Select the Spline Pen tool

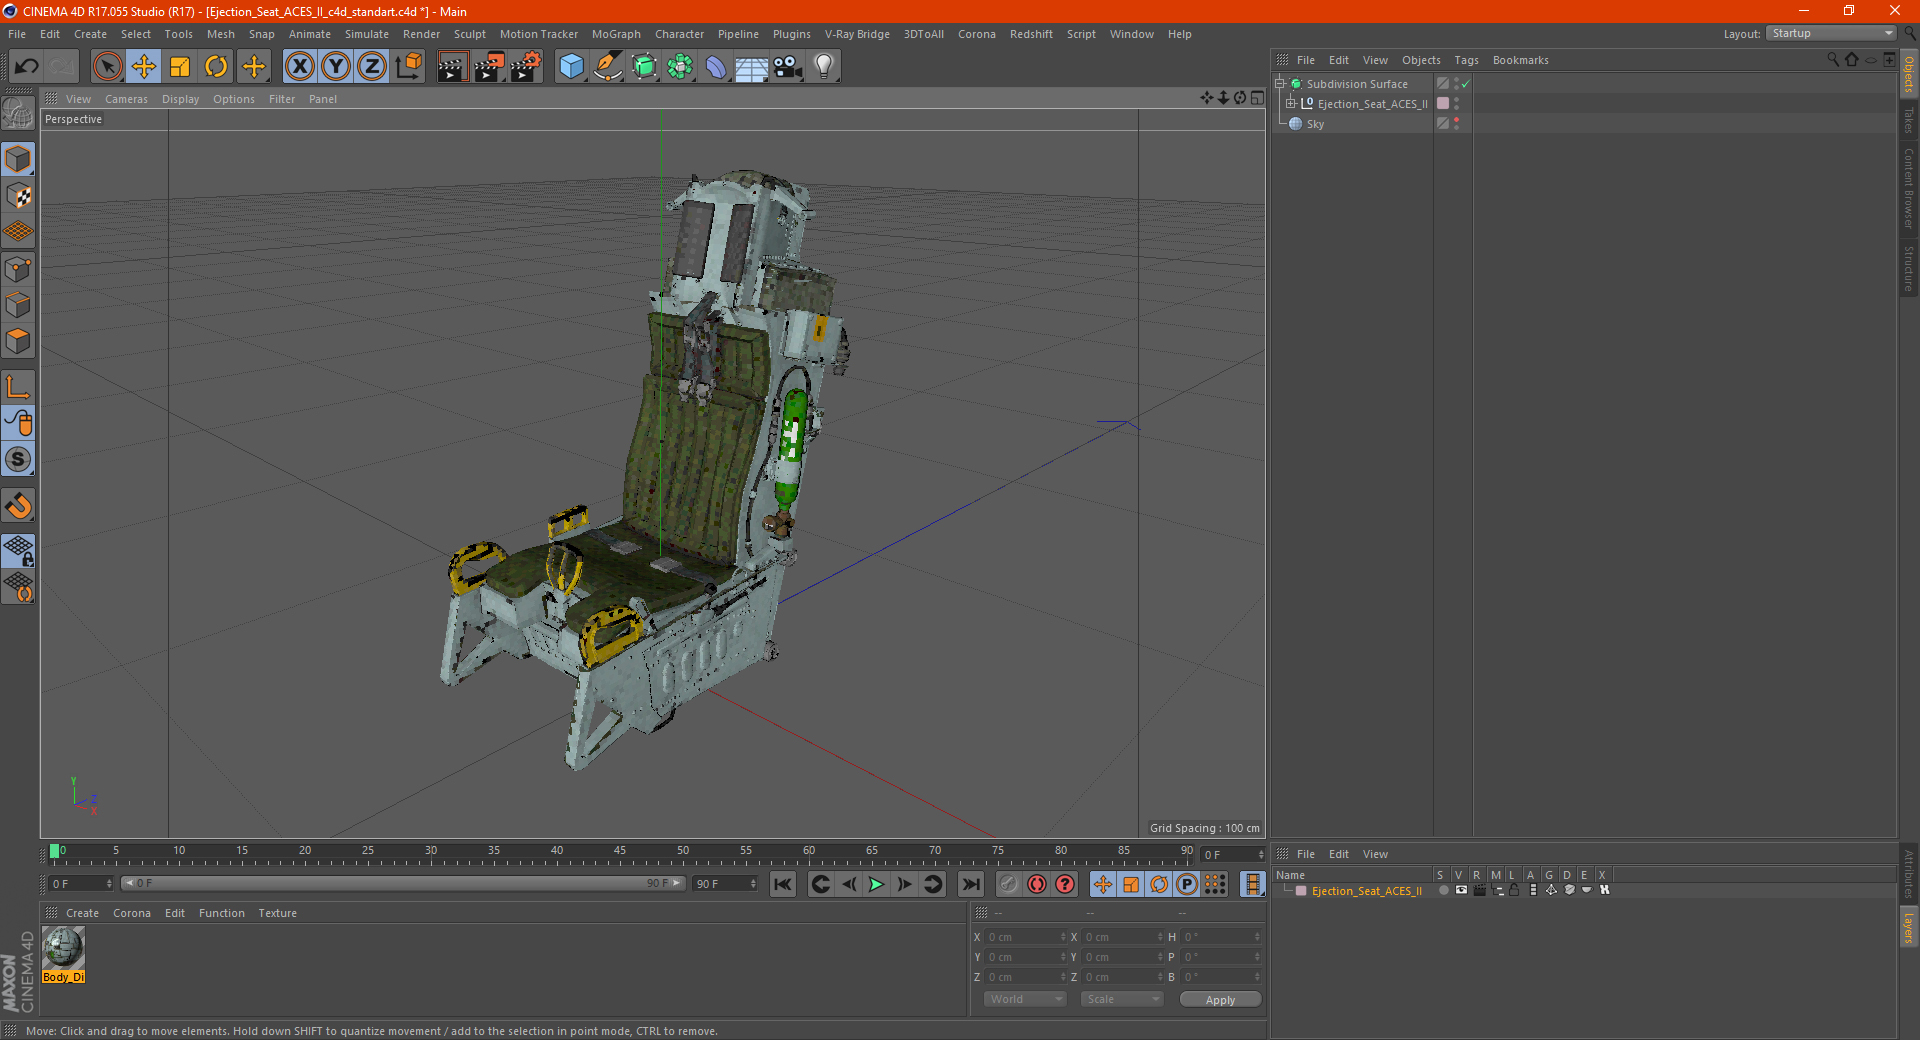pos(608,66)
